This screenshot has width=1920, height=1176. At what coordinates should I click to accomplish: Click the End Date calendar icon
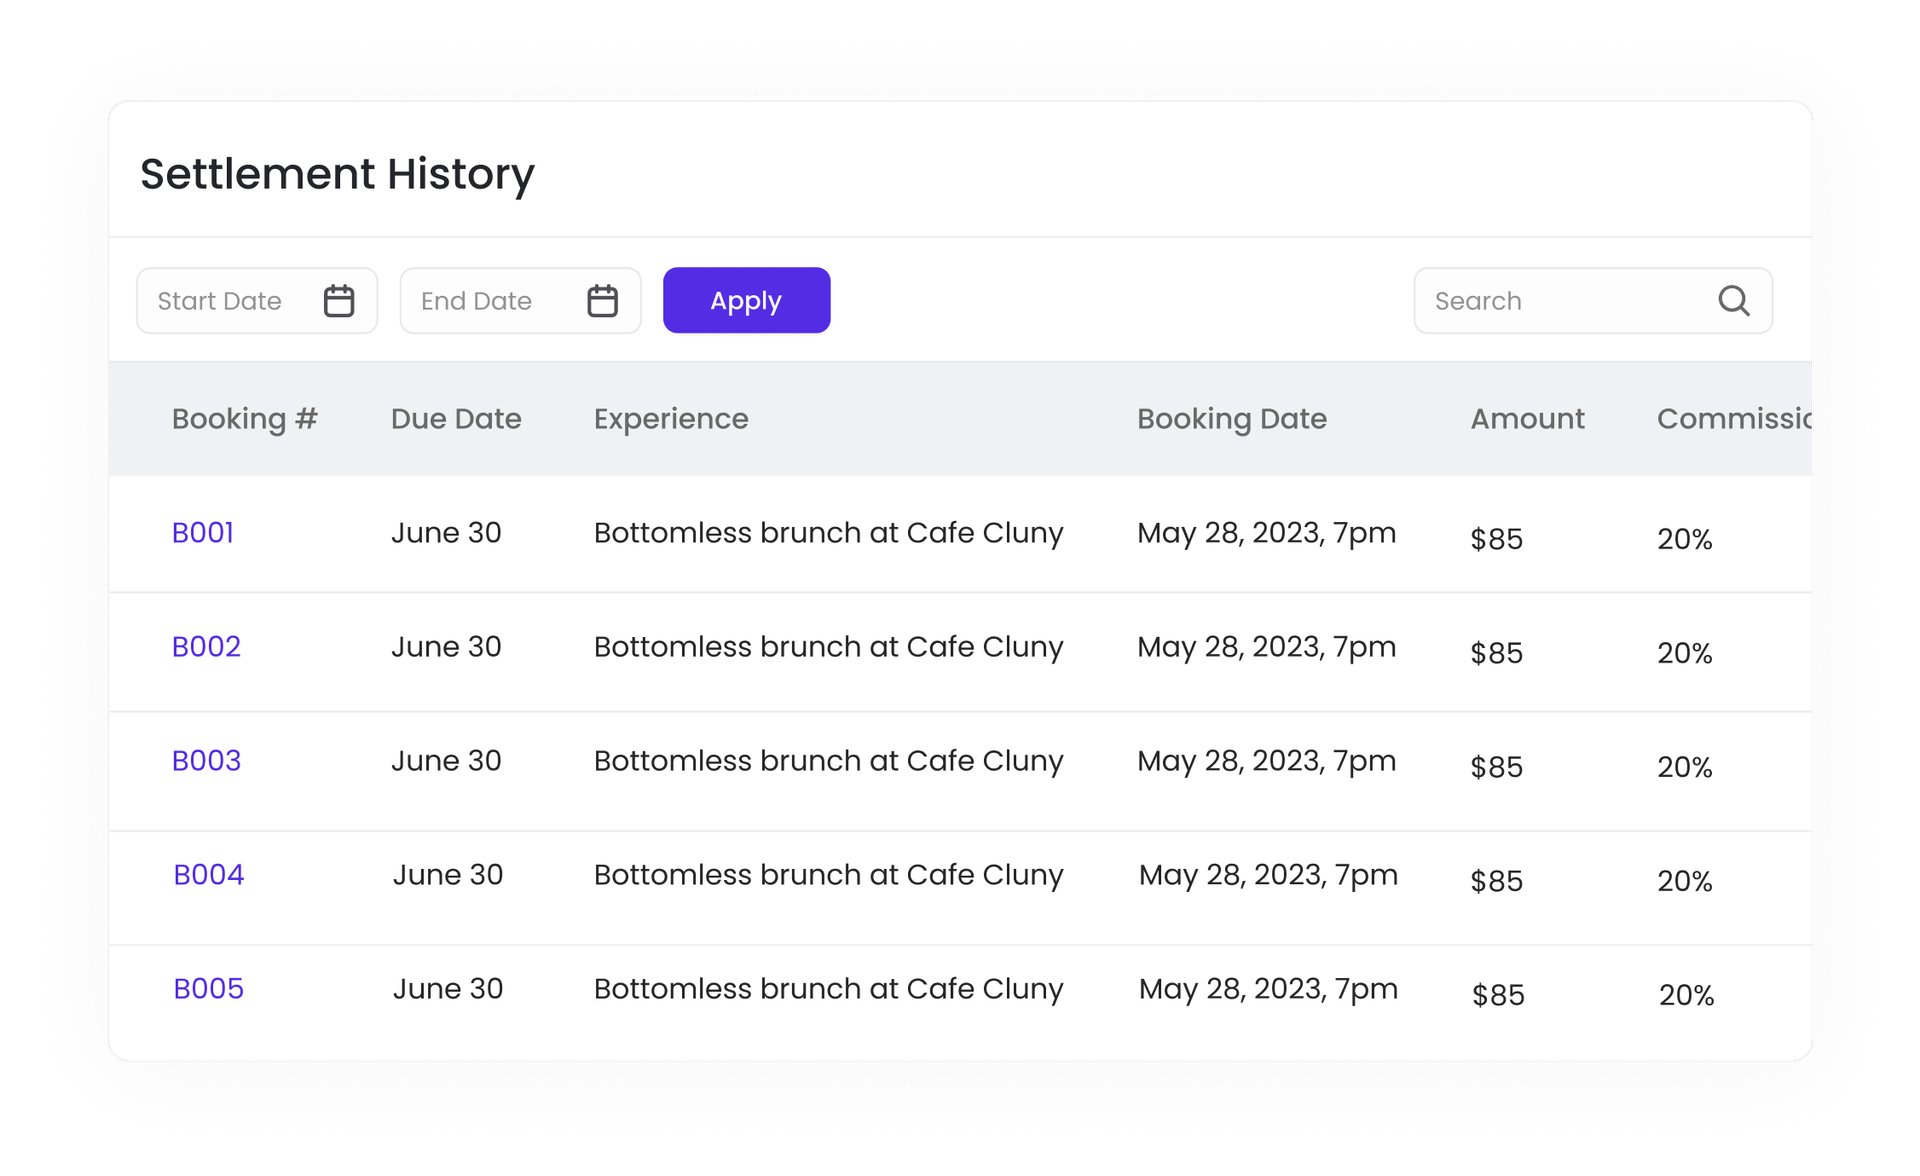[602, 301]
